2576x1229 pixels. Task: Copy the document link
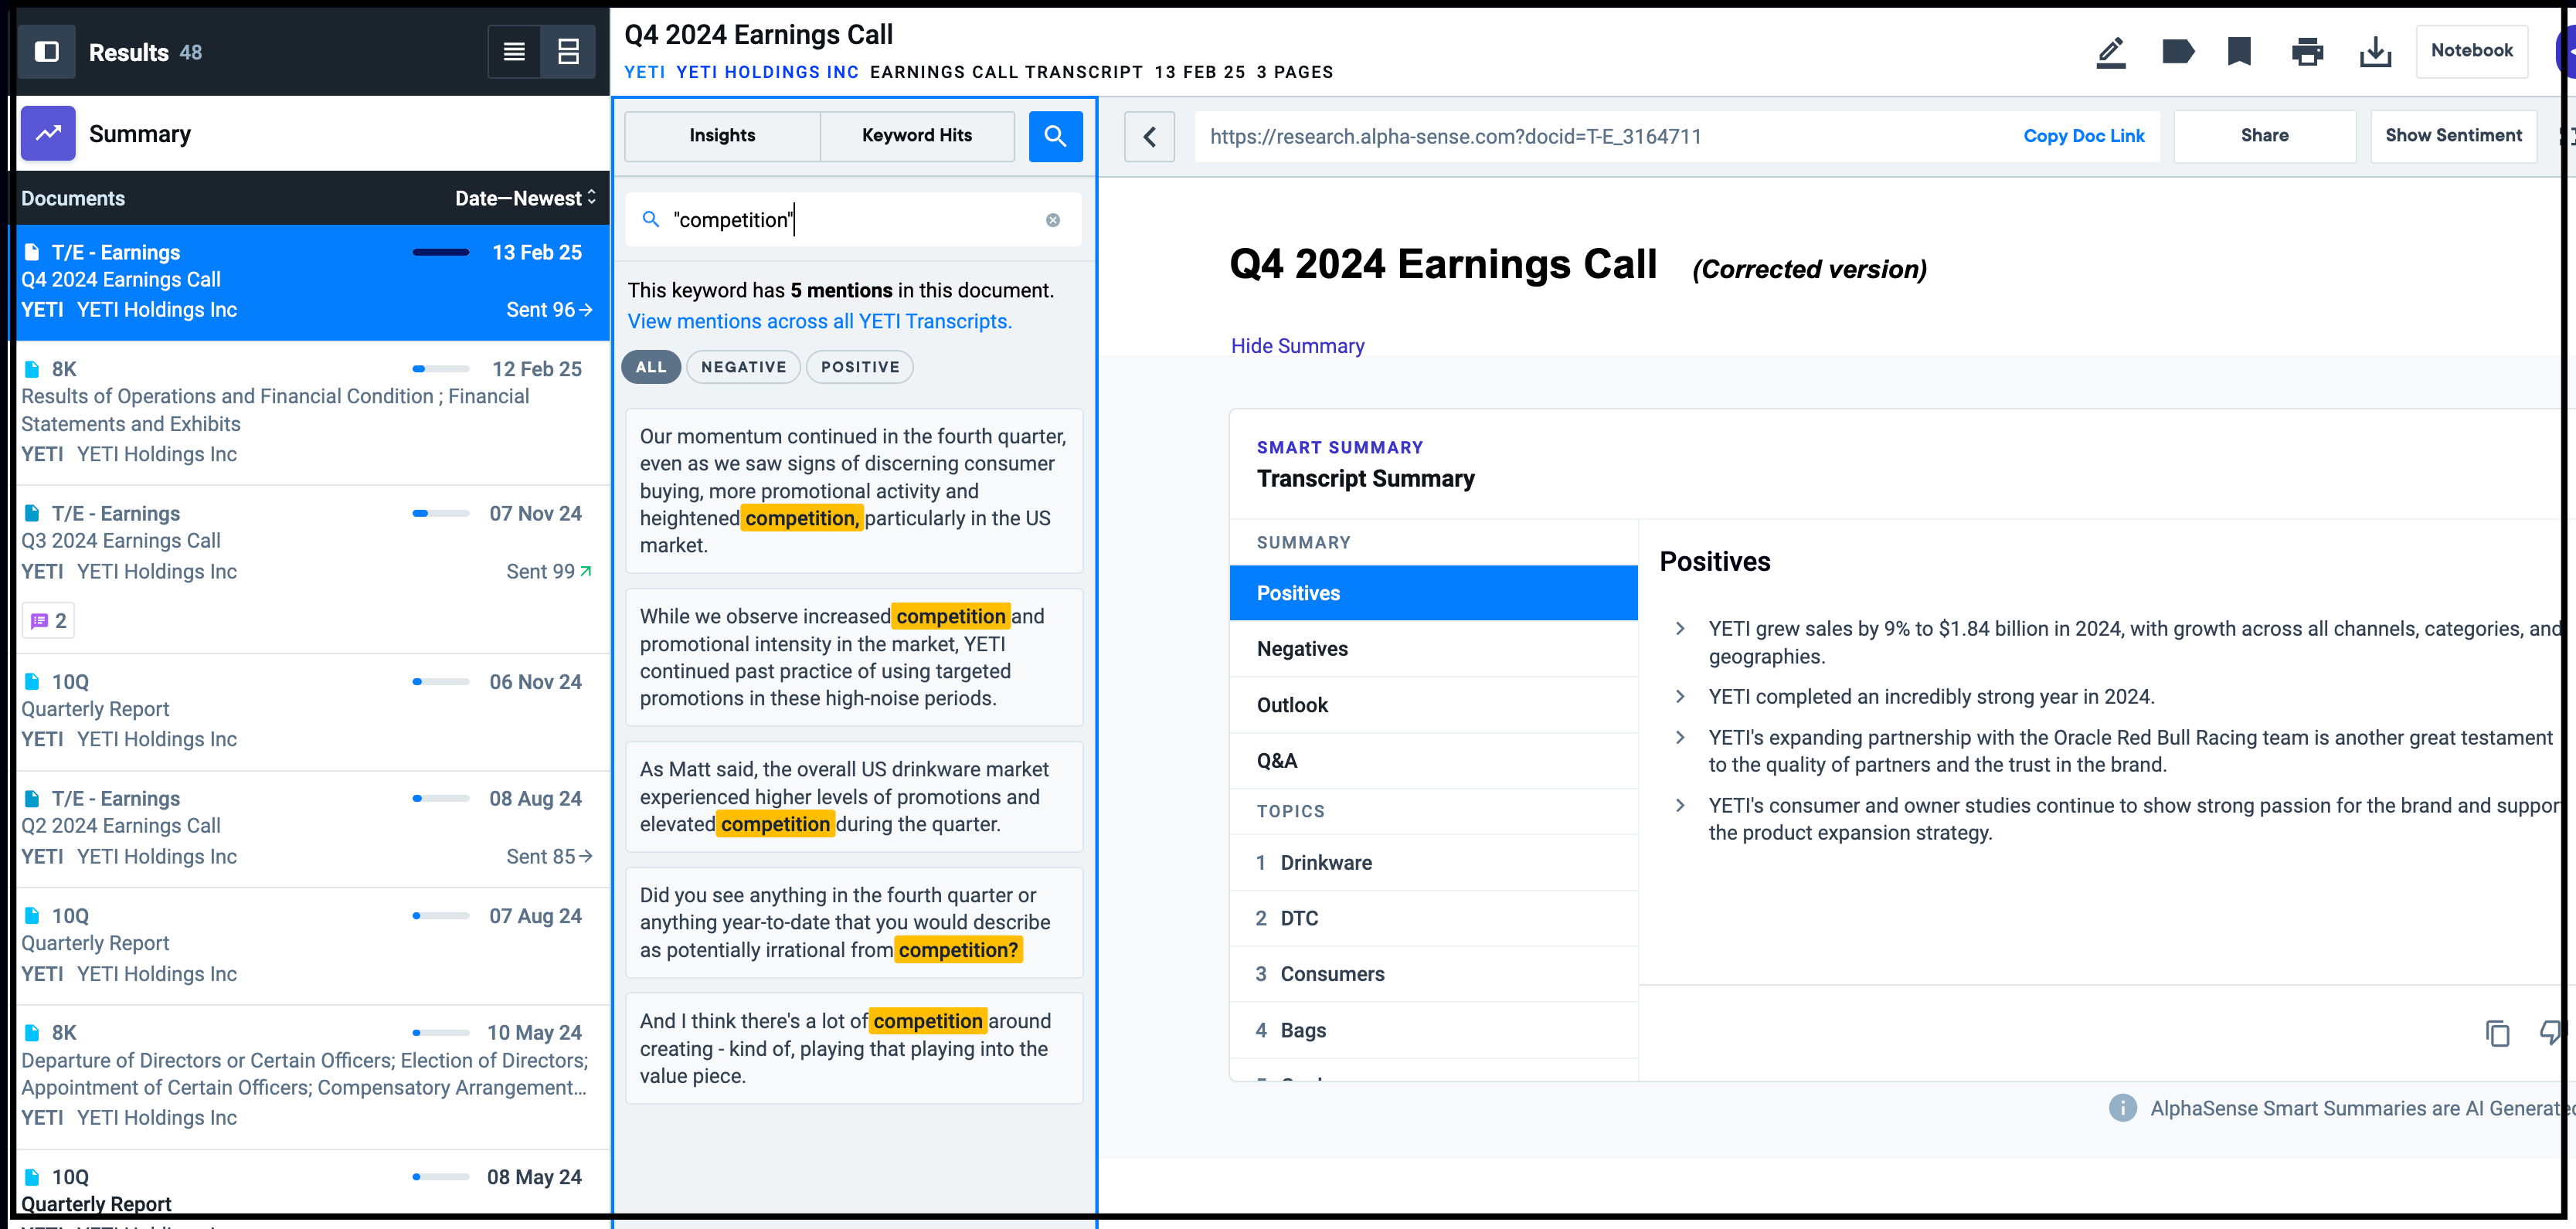pos(2083,136)
